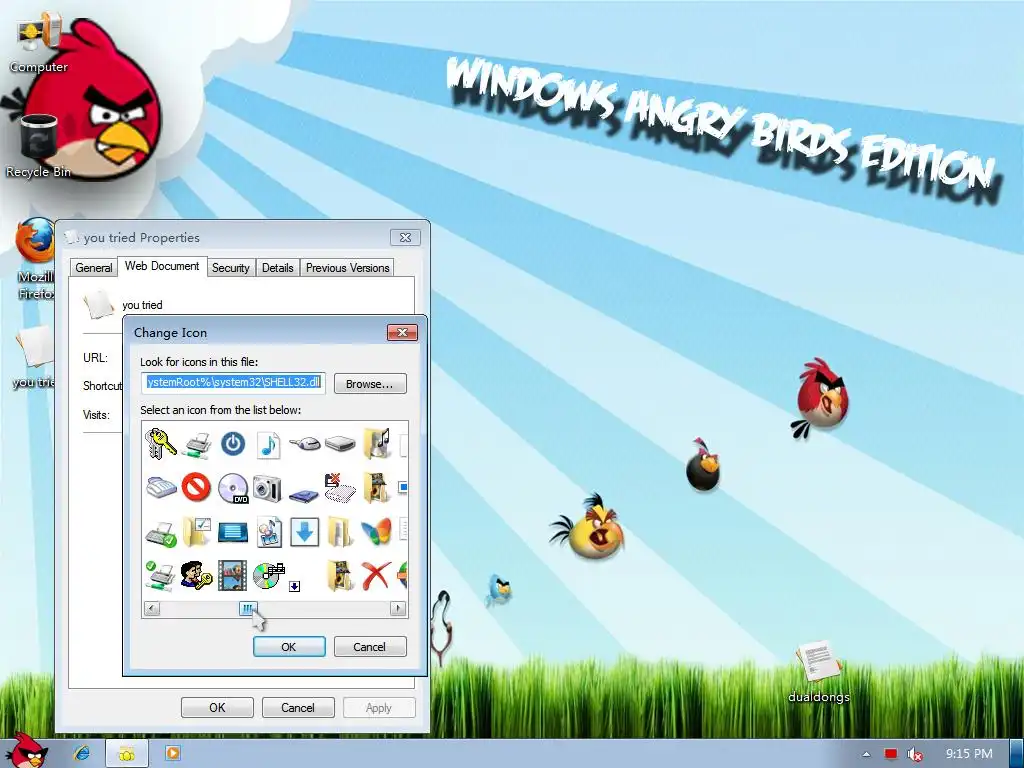This screenshot has height=768, width=1024.
Task: Select the gold and silver keys icon
Action: (x=161, y=443)
